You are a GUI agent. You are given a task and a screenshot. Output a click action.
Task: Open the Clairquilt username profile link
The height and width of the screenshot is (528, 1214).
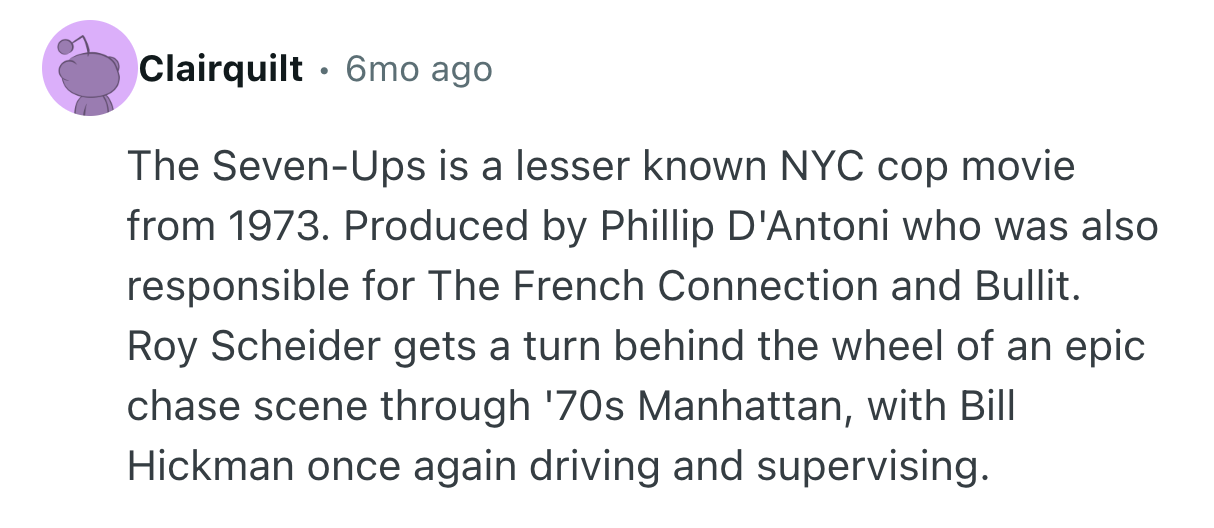(x=221, y=69)
